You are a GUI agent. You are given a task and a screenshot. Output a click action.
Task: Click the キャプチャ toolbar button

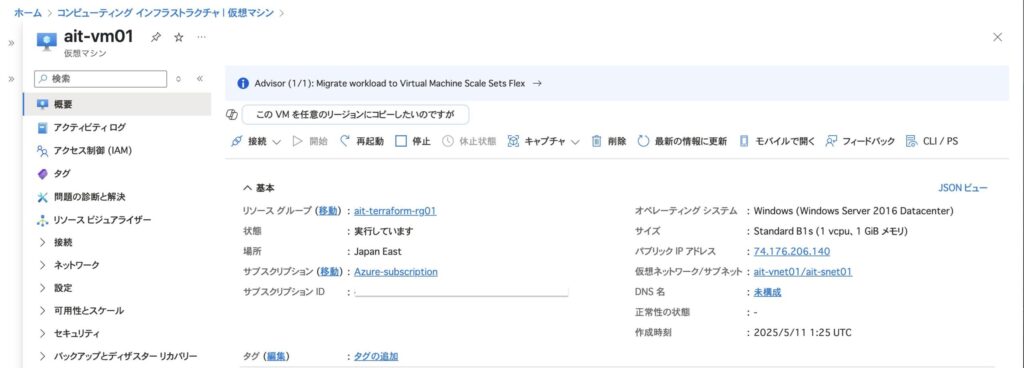coord(536,141)
